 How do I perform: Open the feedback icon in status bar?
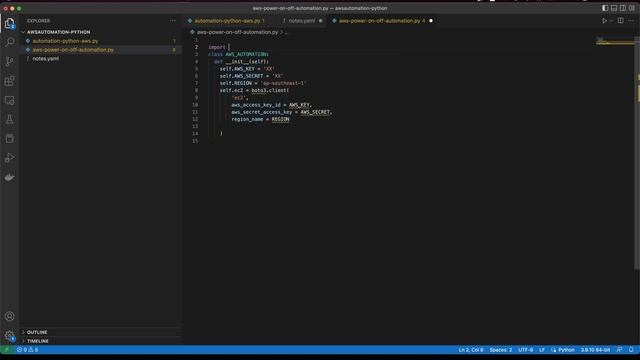(x=620, y=350)
